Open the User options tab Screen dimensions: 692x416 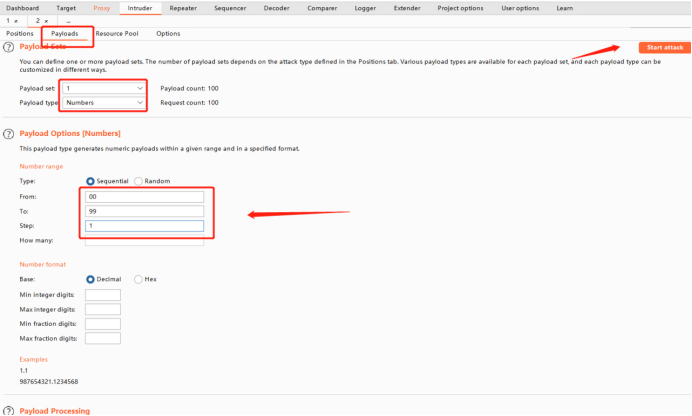coord(520,8)
